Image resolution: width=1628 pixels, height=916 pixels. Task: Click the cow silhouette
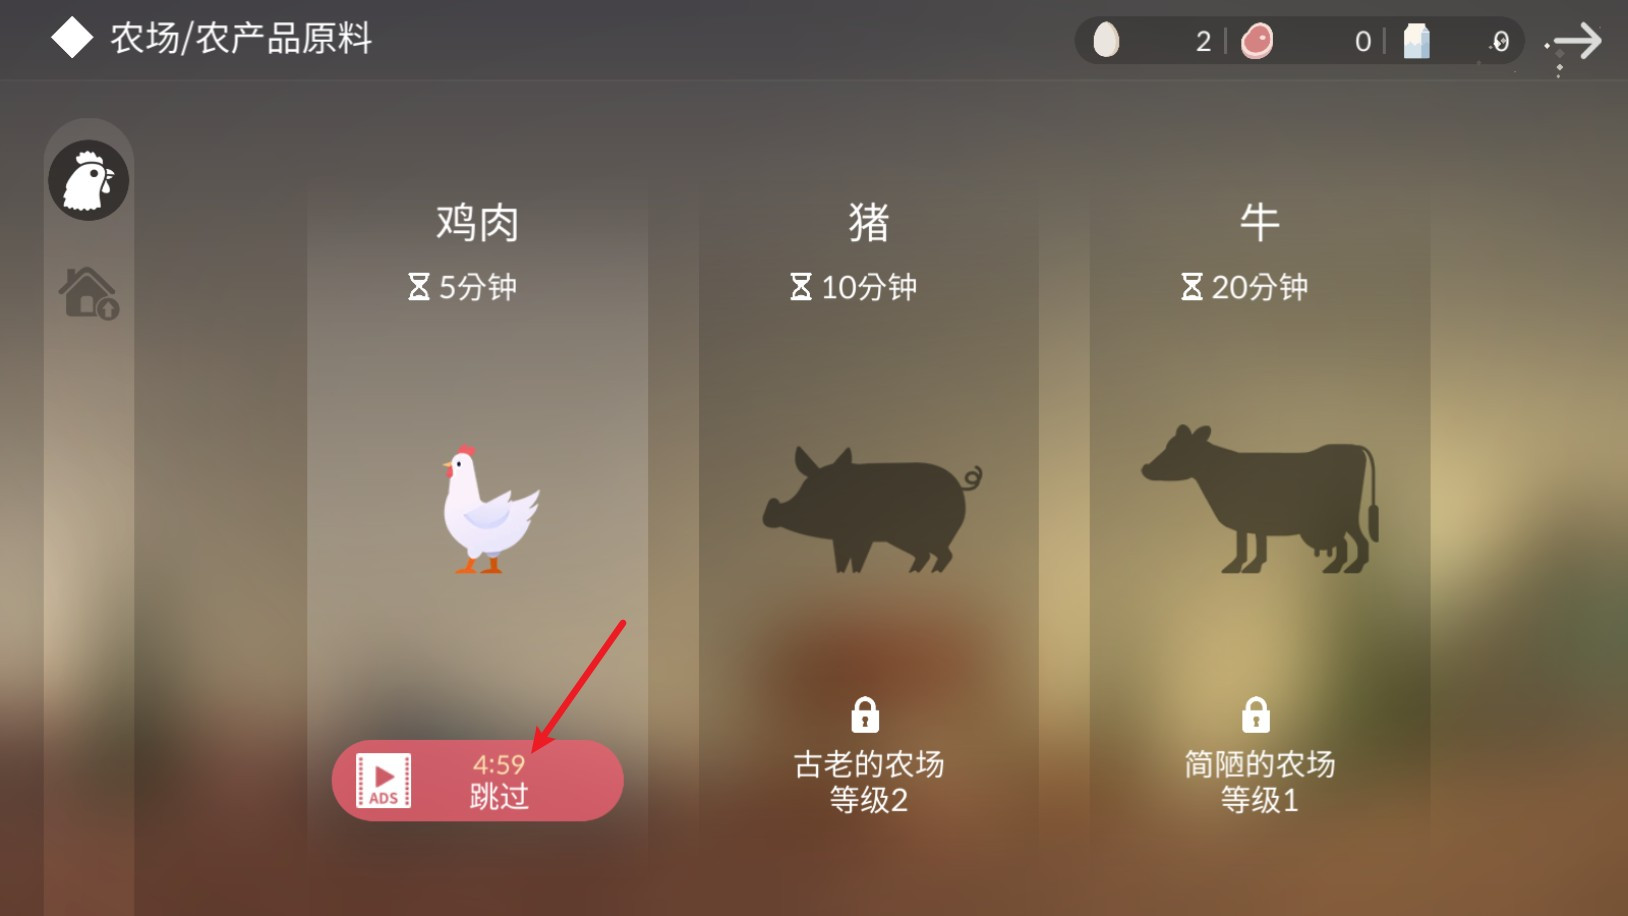pyautogui.click(x=1260, y=498)
